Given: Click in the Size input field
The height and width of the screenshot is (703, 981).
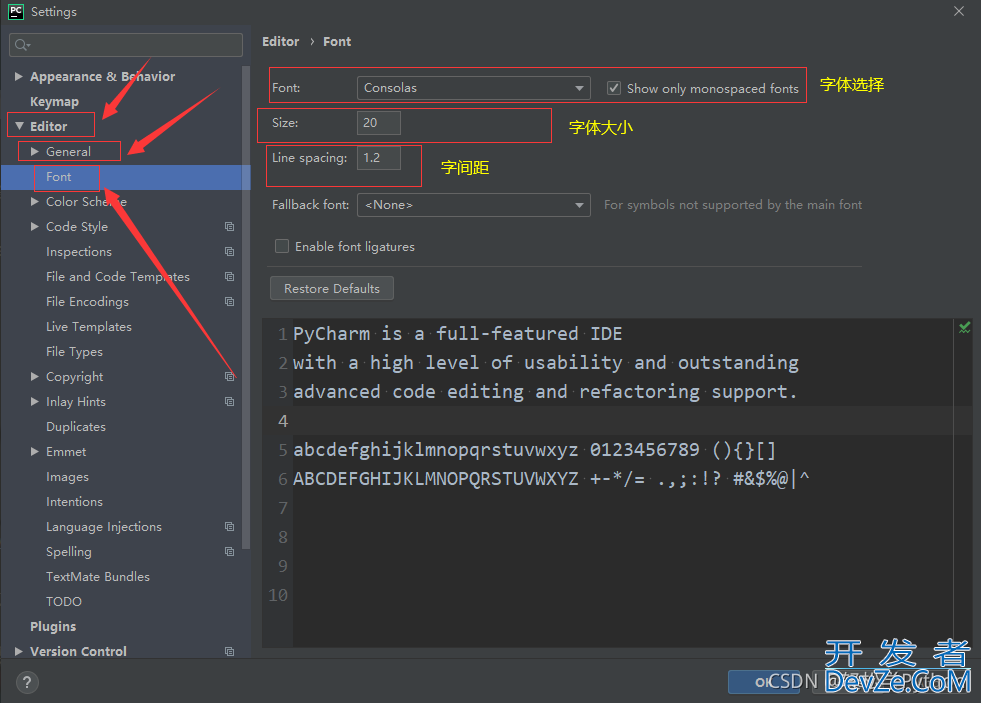Looking at the screenshot, I should tap(379, 123).
